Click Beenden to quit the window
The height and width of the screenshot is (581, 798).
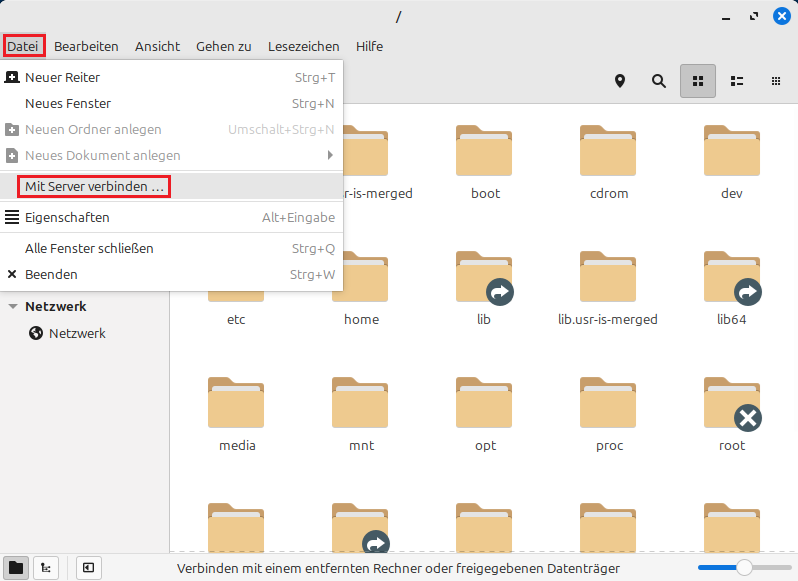coord(51,274)
